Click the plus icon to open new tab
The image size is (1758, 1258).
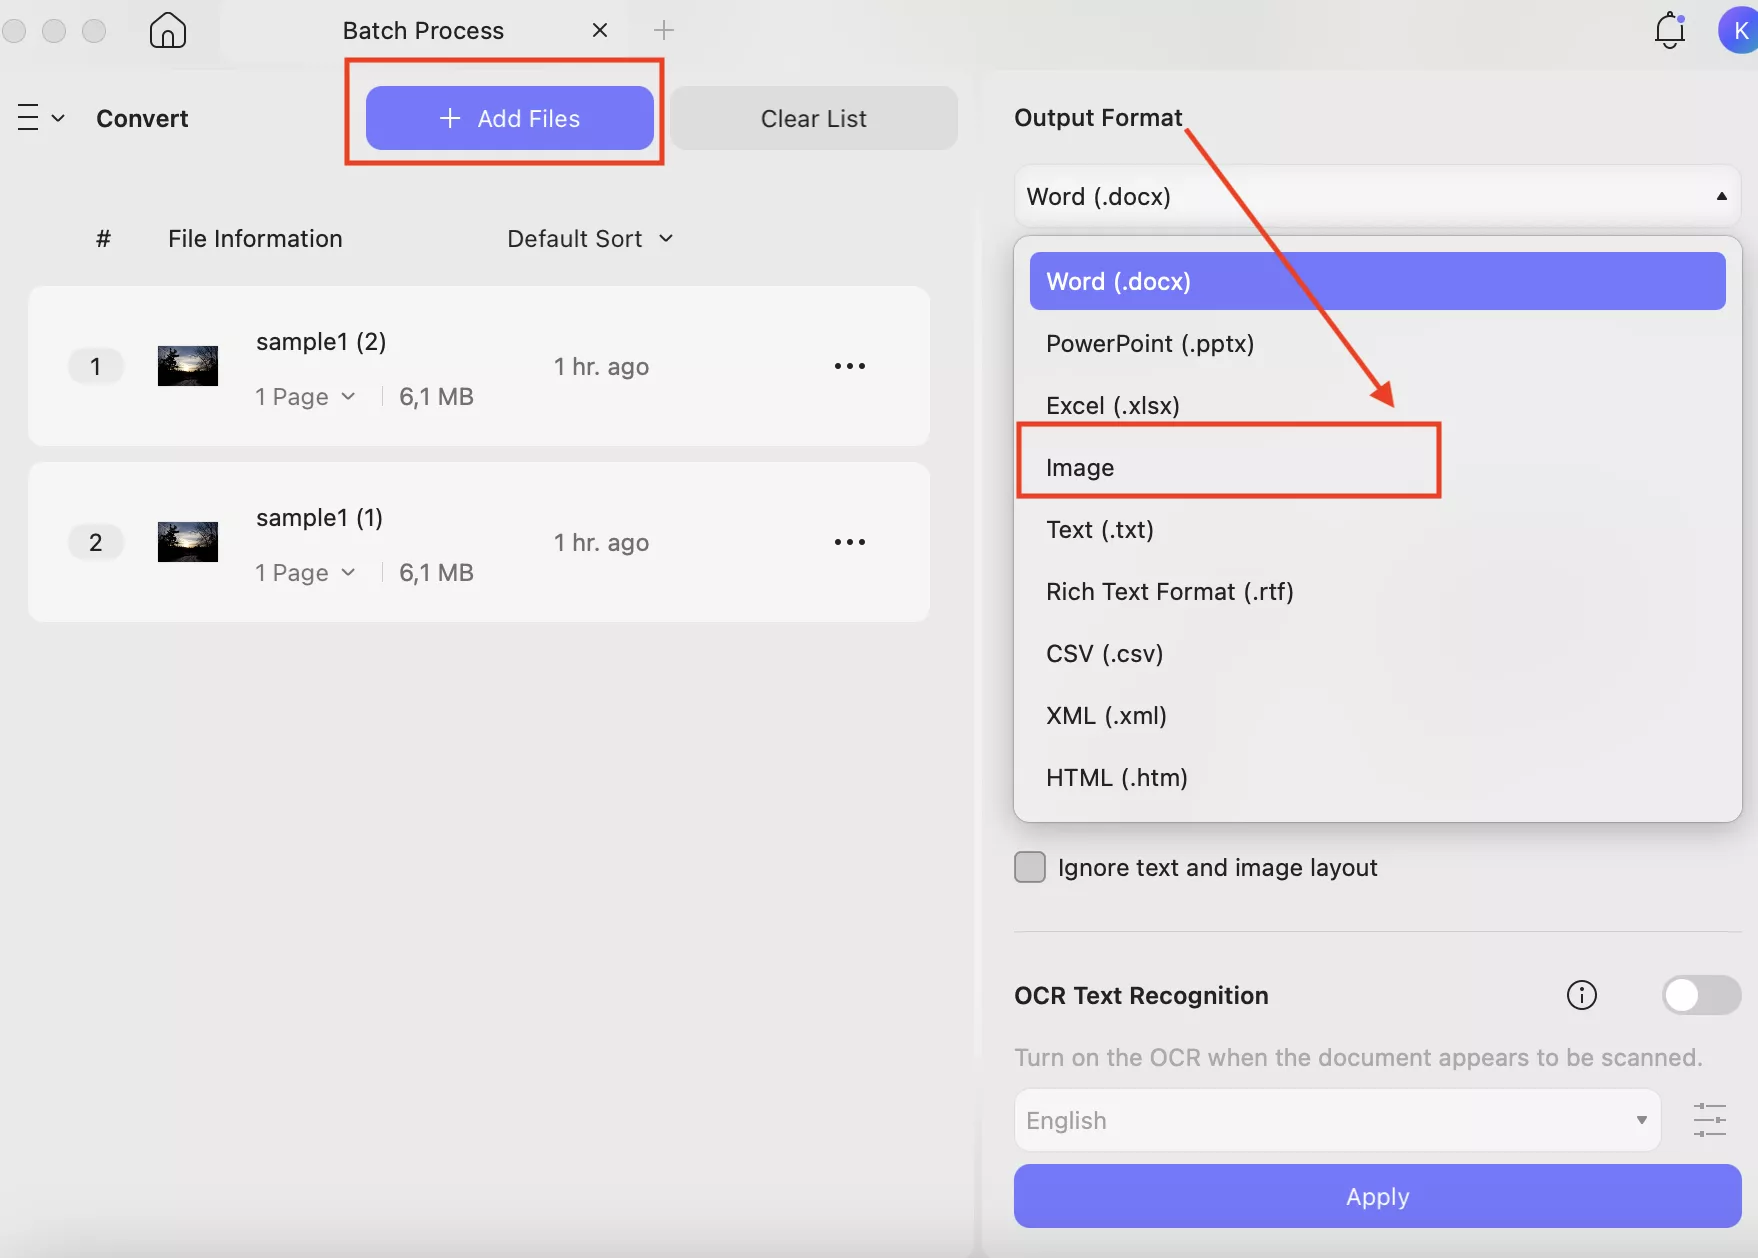663,30
